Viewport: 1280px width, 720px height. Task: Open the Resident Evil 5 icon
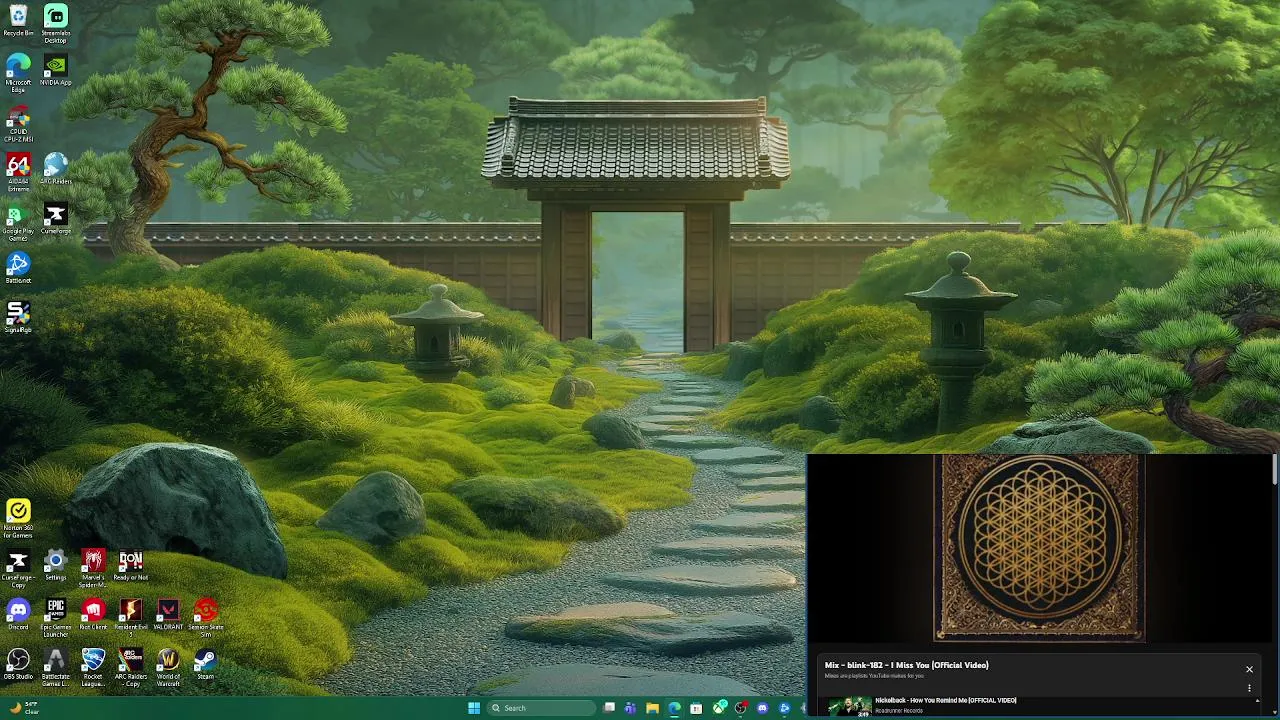click(131, 617)
